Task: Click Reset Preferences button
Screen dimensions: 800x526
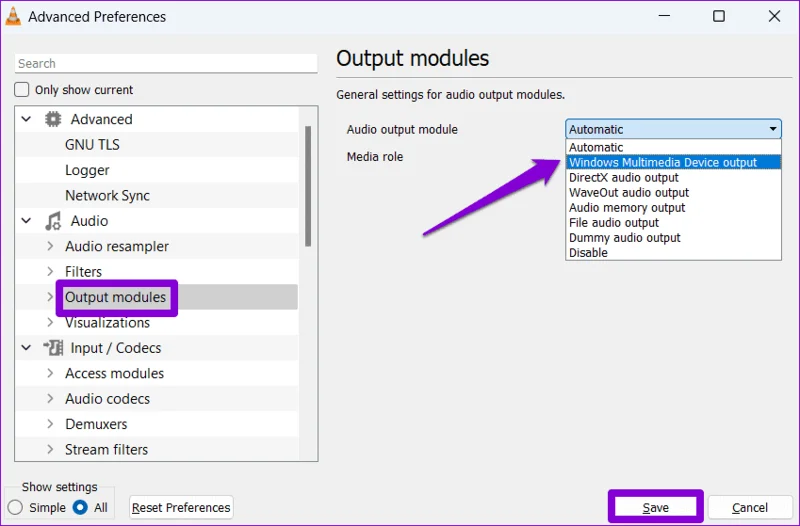Action: tap(181, 507)
